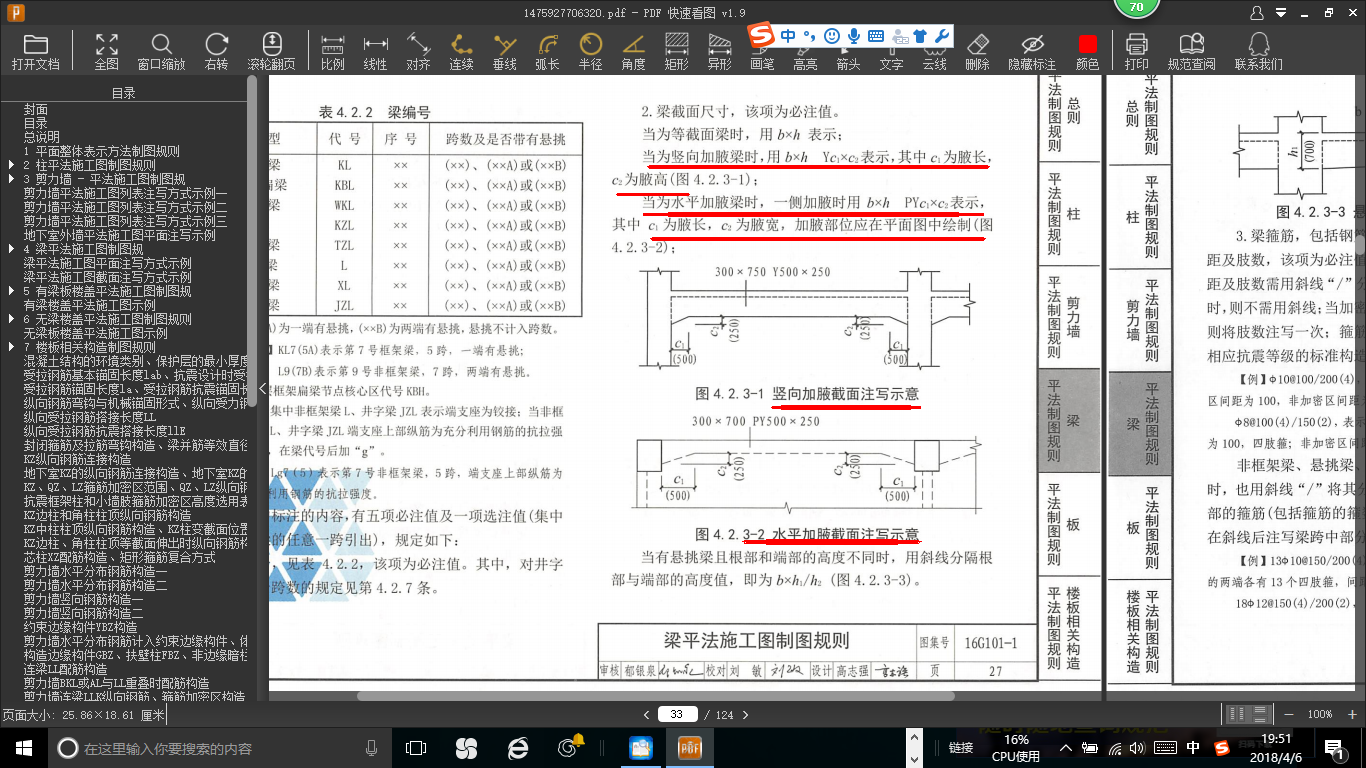
Task: Open outline entry 芯柱XZ配筋构造、矩形箍筋复合方式
Action: tap(120, 557)
